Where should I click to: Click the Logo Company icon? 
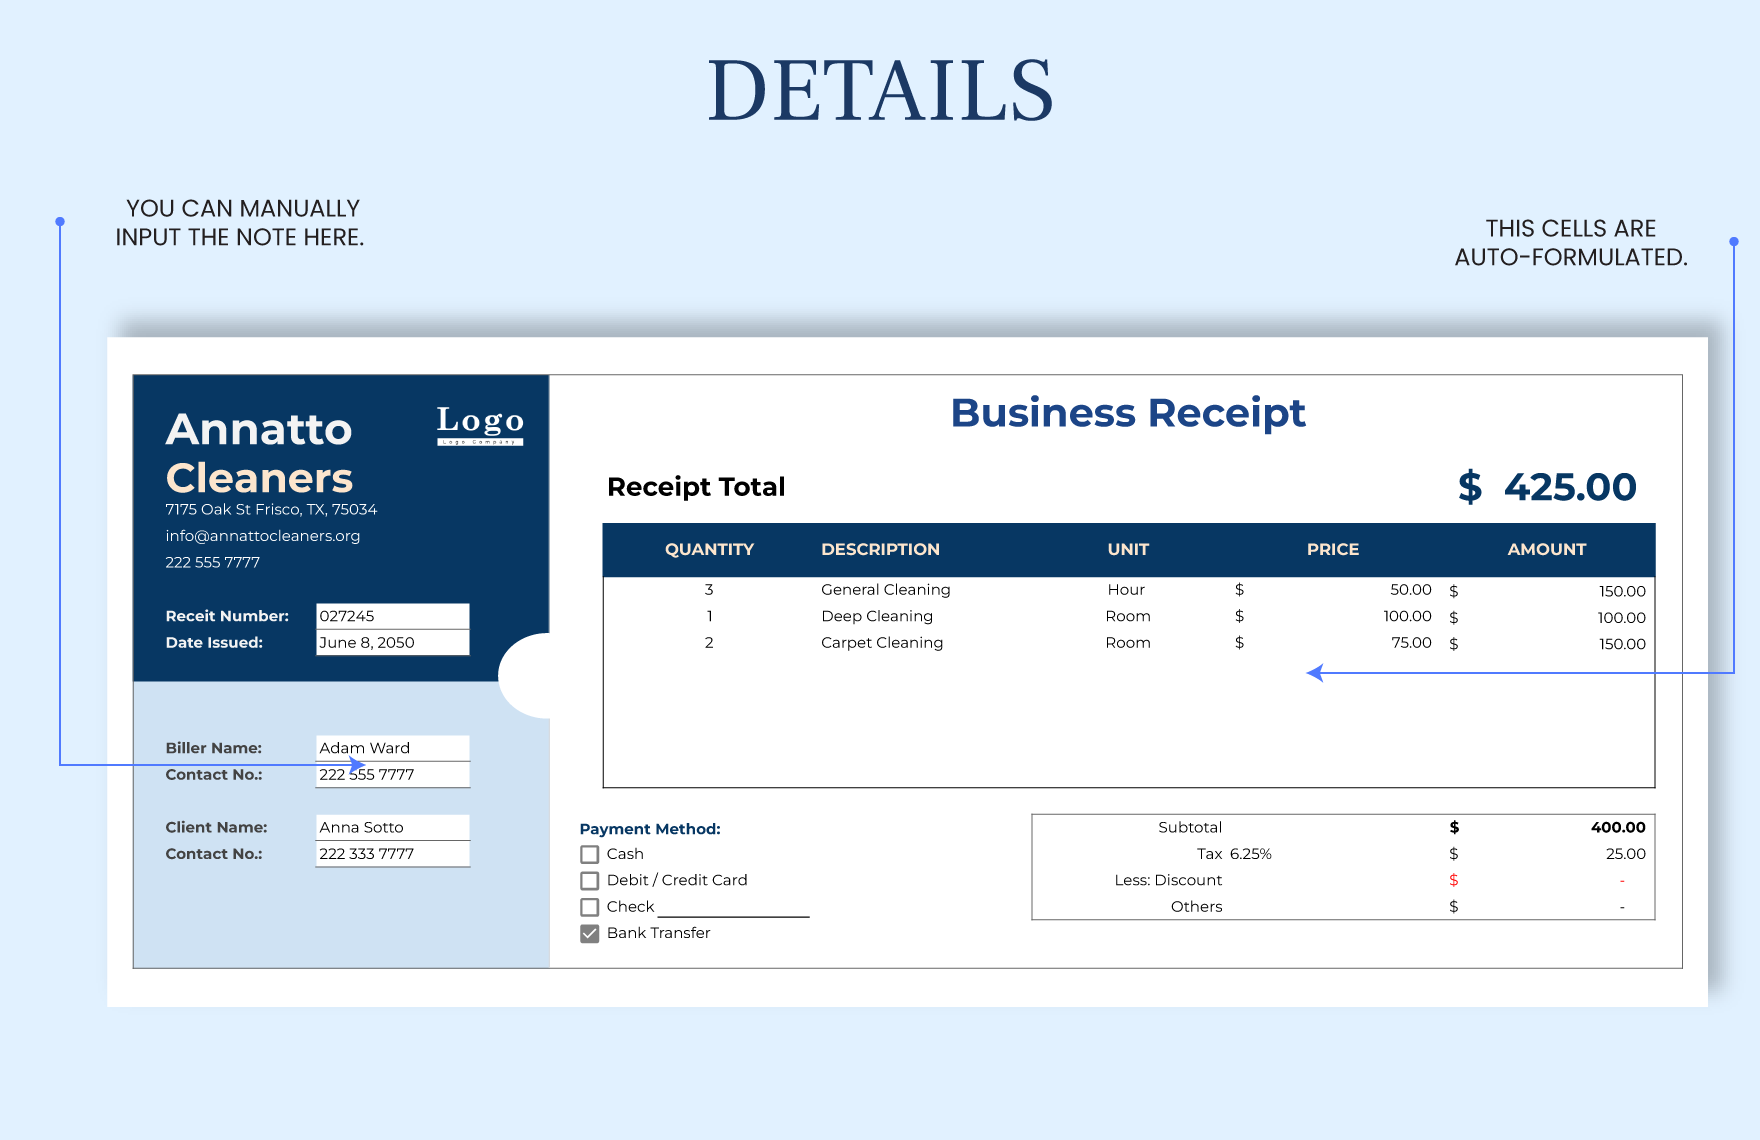478,424
